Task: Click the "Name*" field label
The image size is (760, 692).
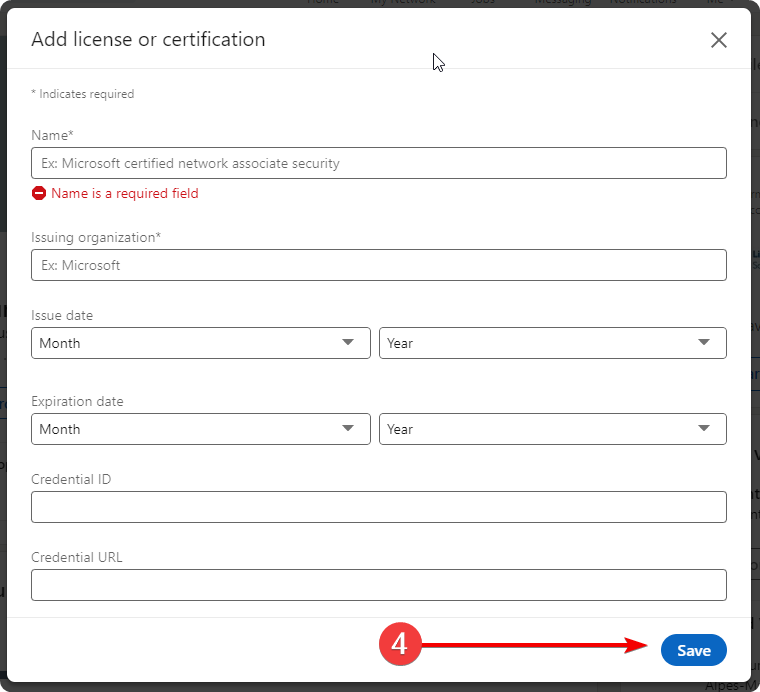Action: point(52,135)
